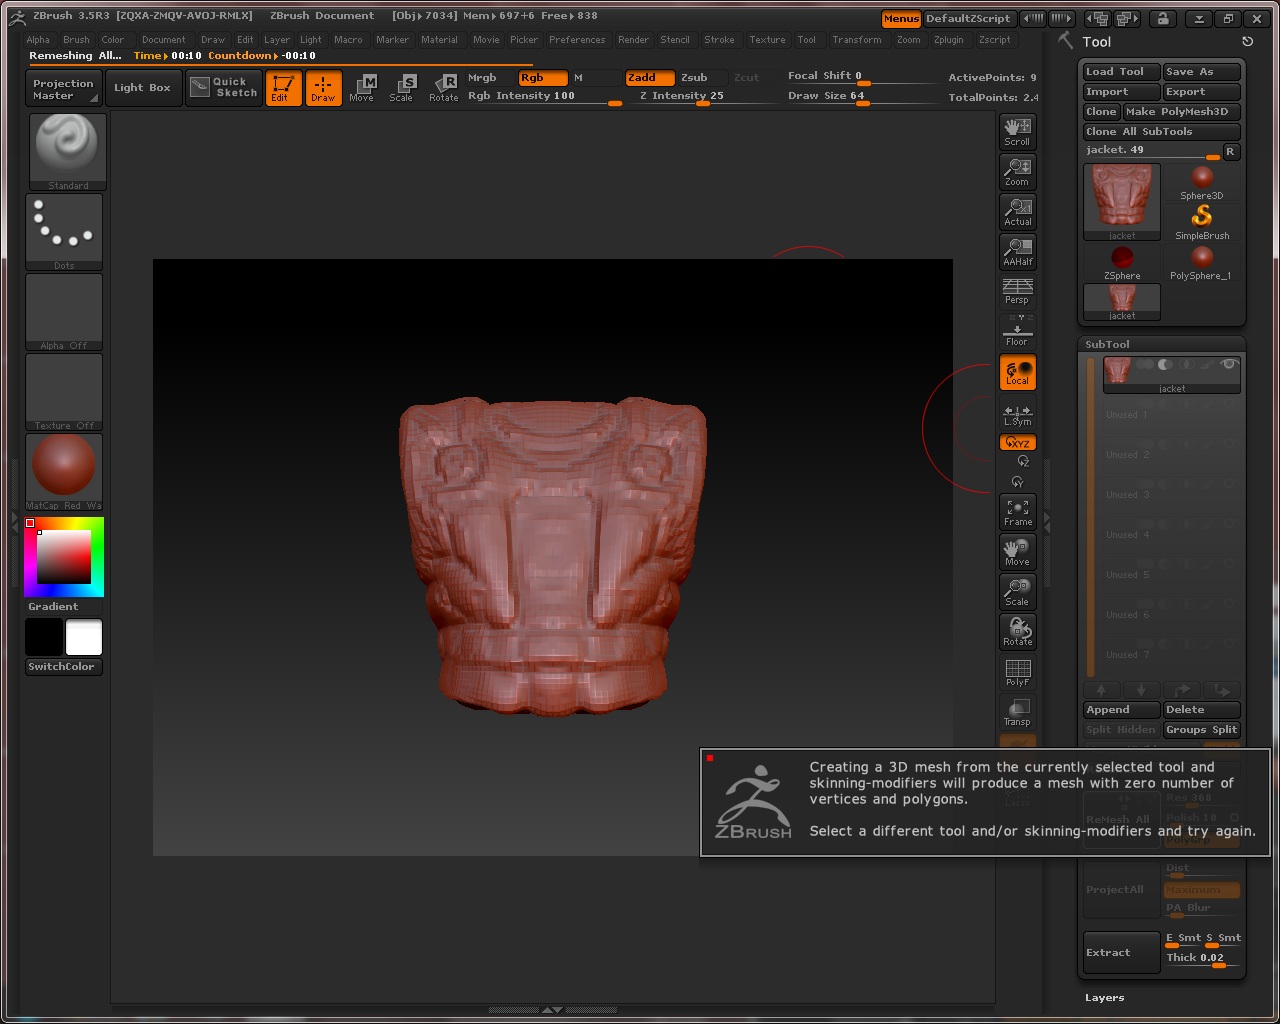Click the Frame mesh icon
The height and width of the screenshot is (1024, 1280).
tap(1017, 512)
